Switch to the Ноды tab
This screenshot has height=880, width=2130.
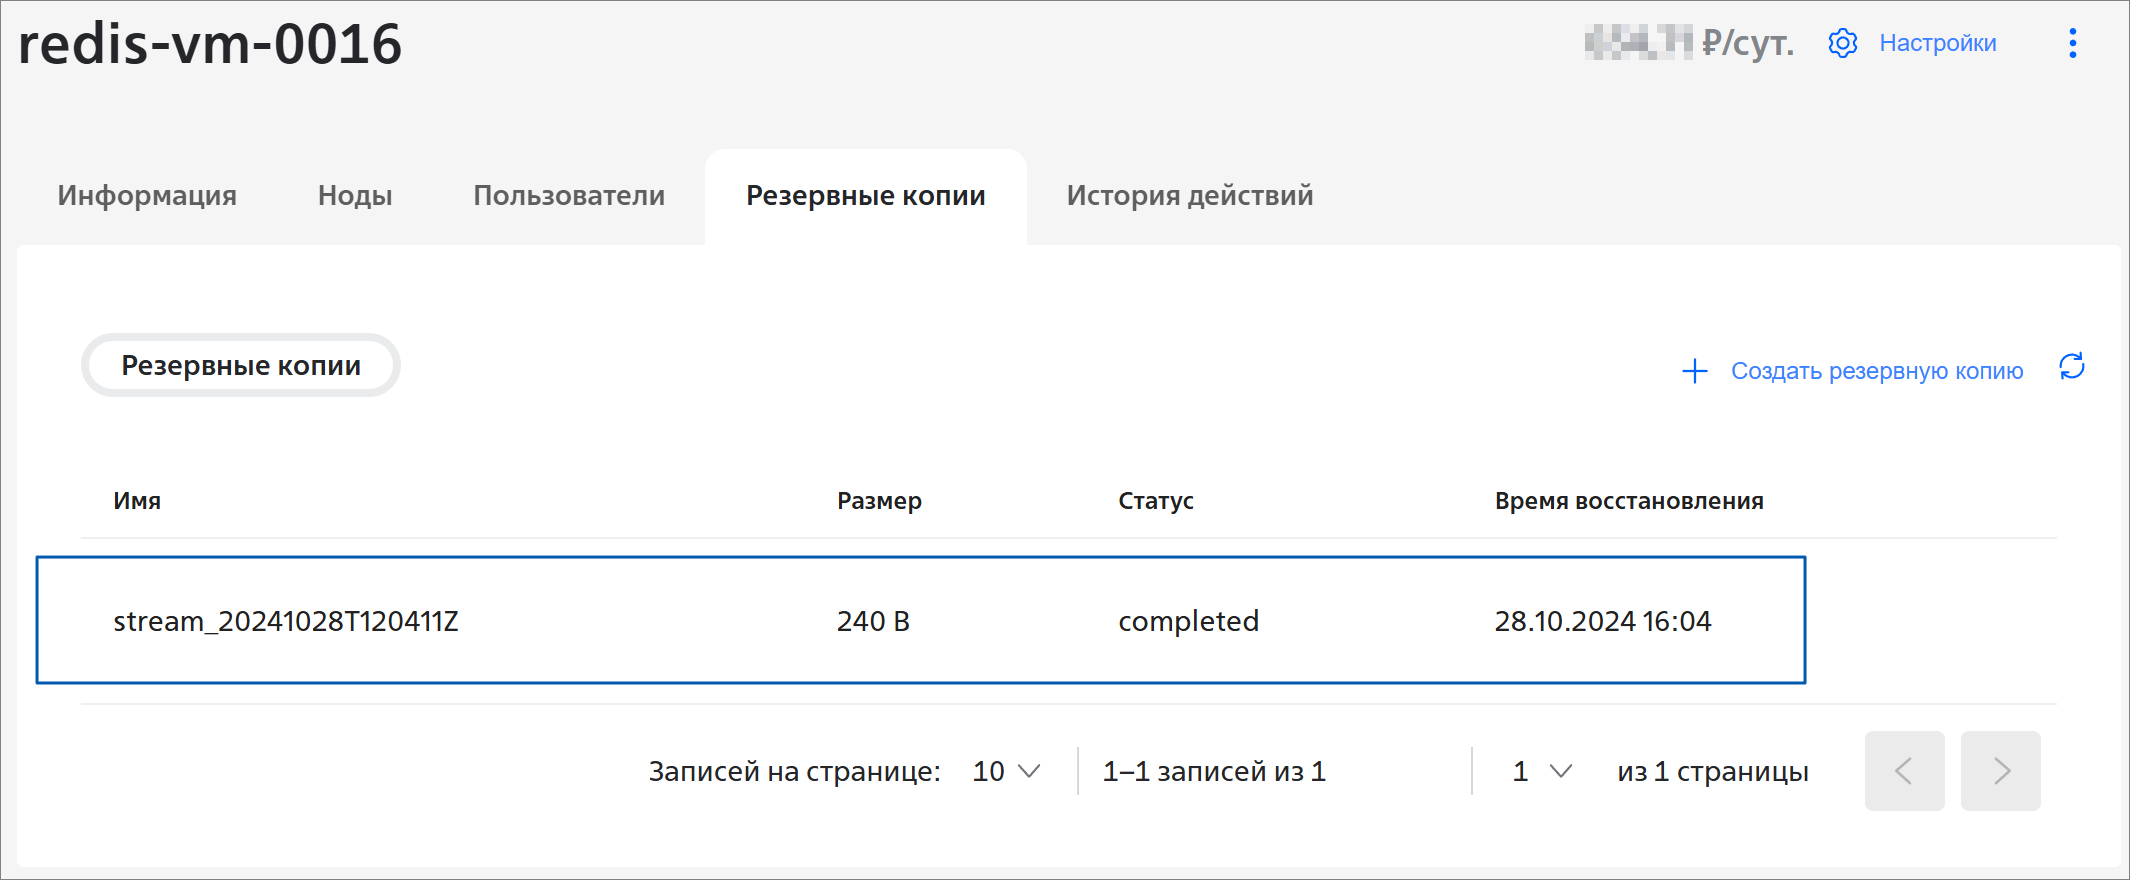pyautogui.click(x=355, y=195)
